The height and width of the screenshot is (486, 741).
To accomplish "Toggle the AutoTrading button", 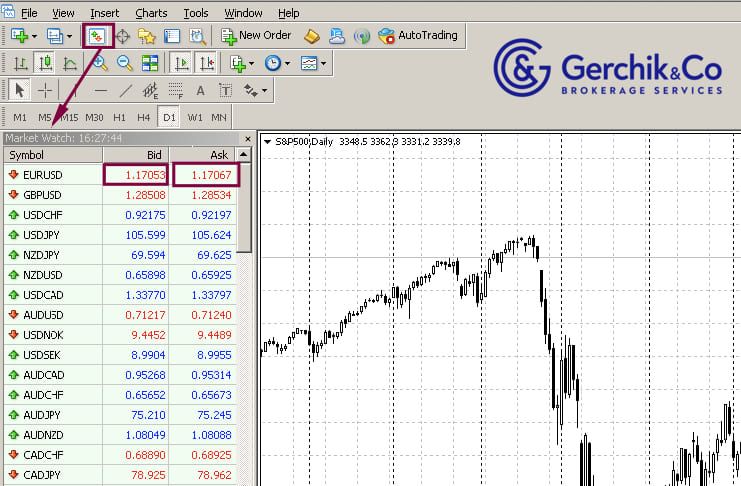I will (x=417, y=36).
